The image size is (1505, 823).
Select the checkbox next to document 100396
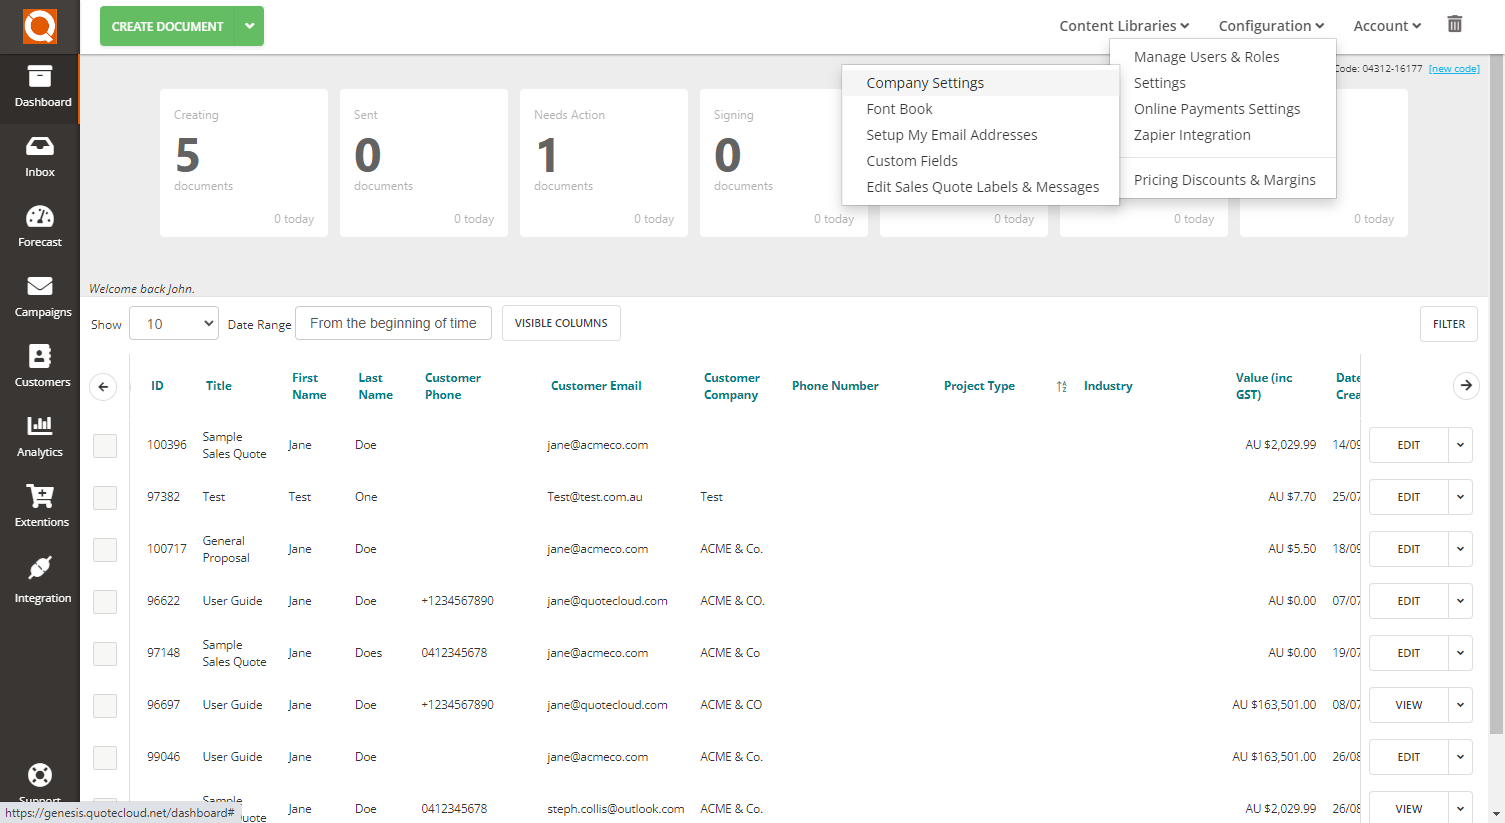(x=105, y=446)
